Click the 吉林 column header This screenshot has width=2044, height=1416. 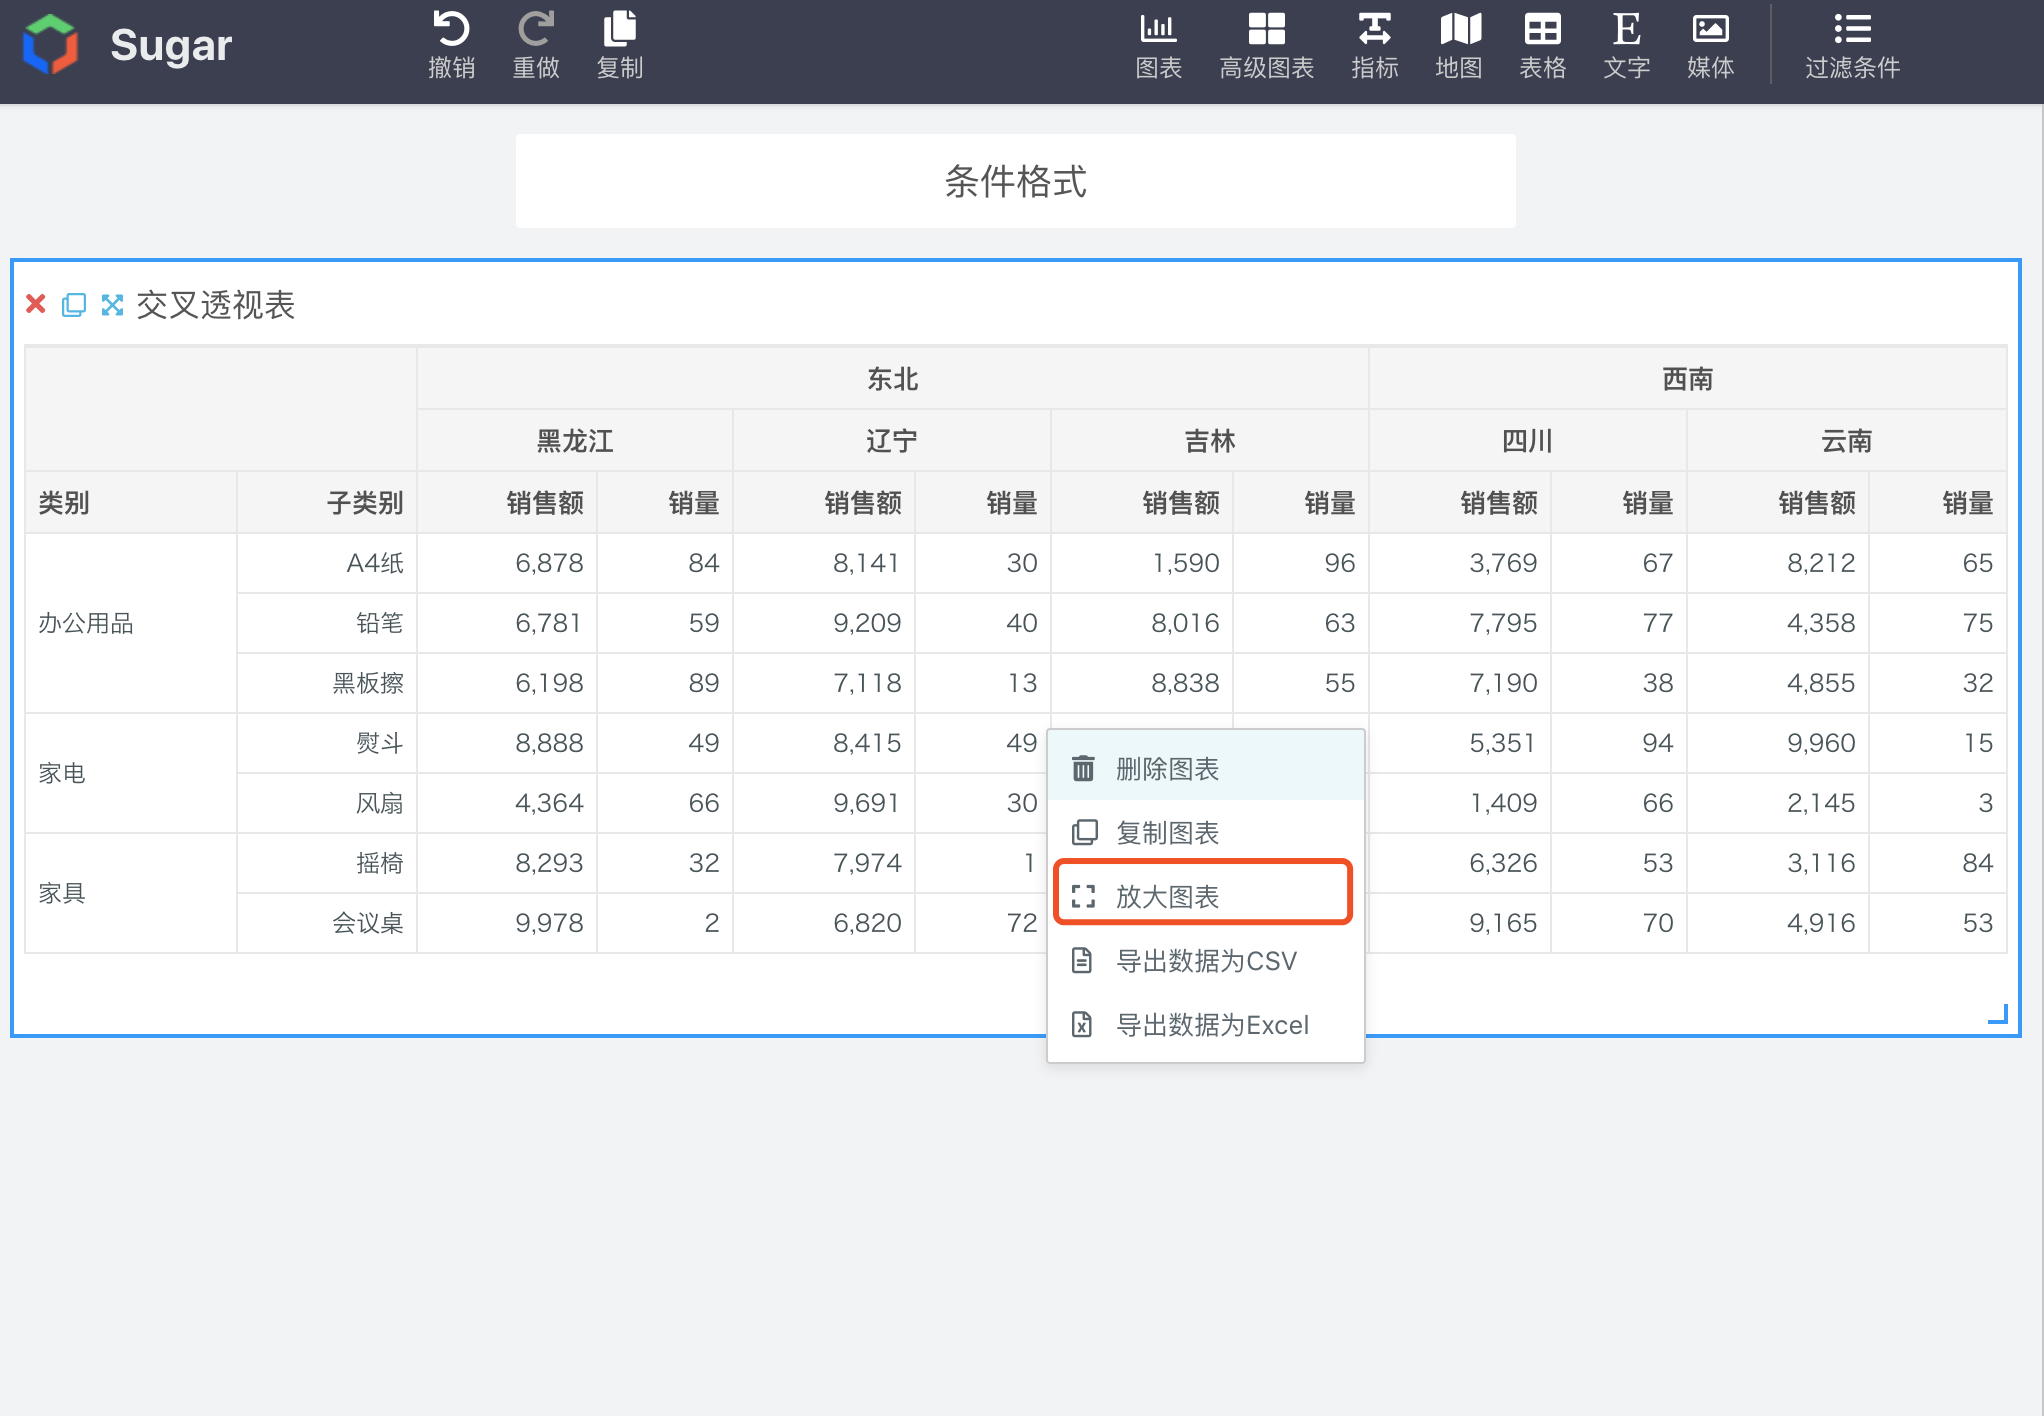[1210, 441]
